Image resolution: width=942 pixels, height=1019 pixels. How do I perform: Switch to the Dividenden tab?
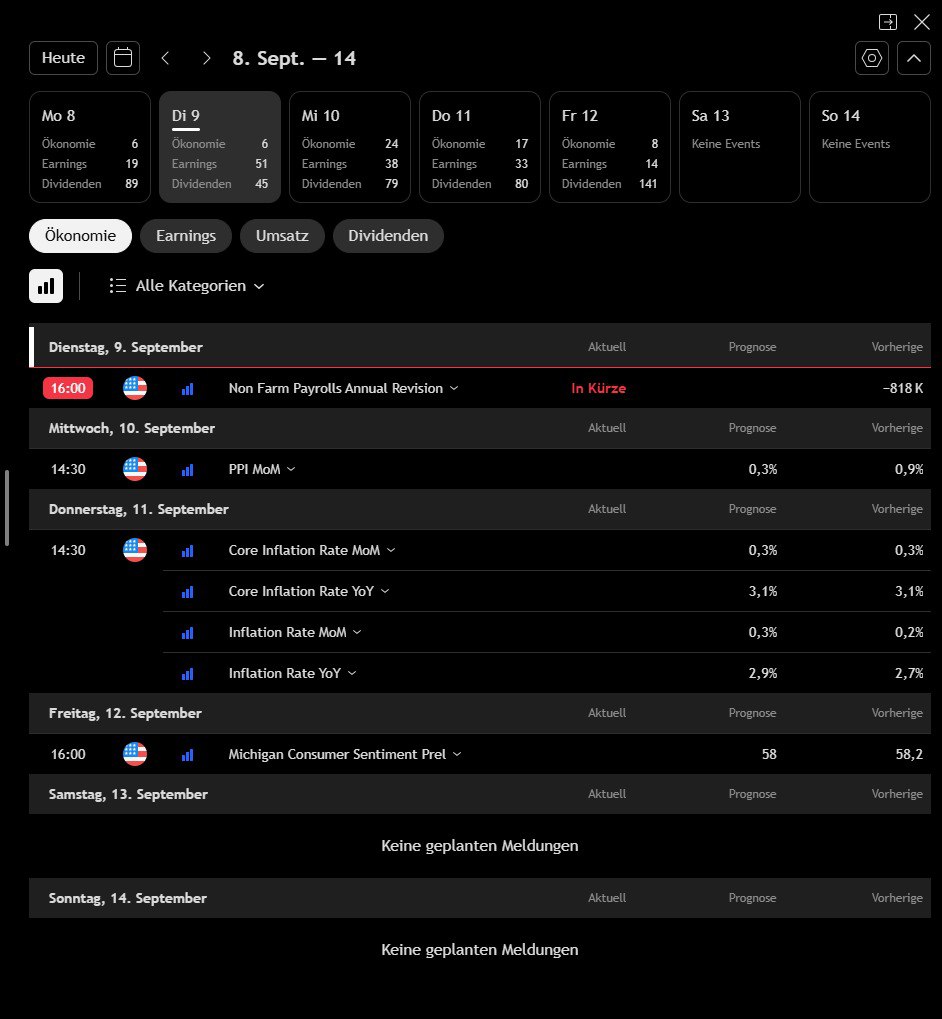[388, 236]
